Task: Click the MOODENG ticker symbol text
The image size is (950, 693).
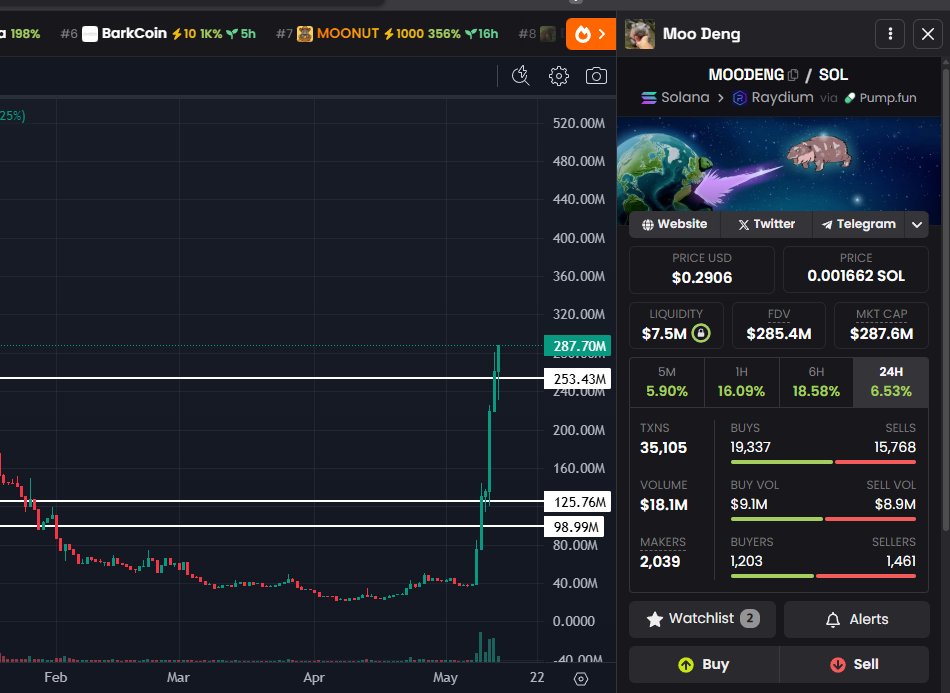Action: point(746,75)
